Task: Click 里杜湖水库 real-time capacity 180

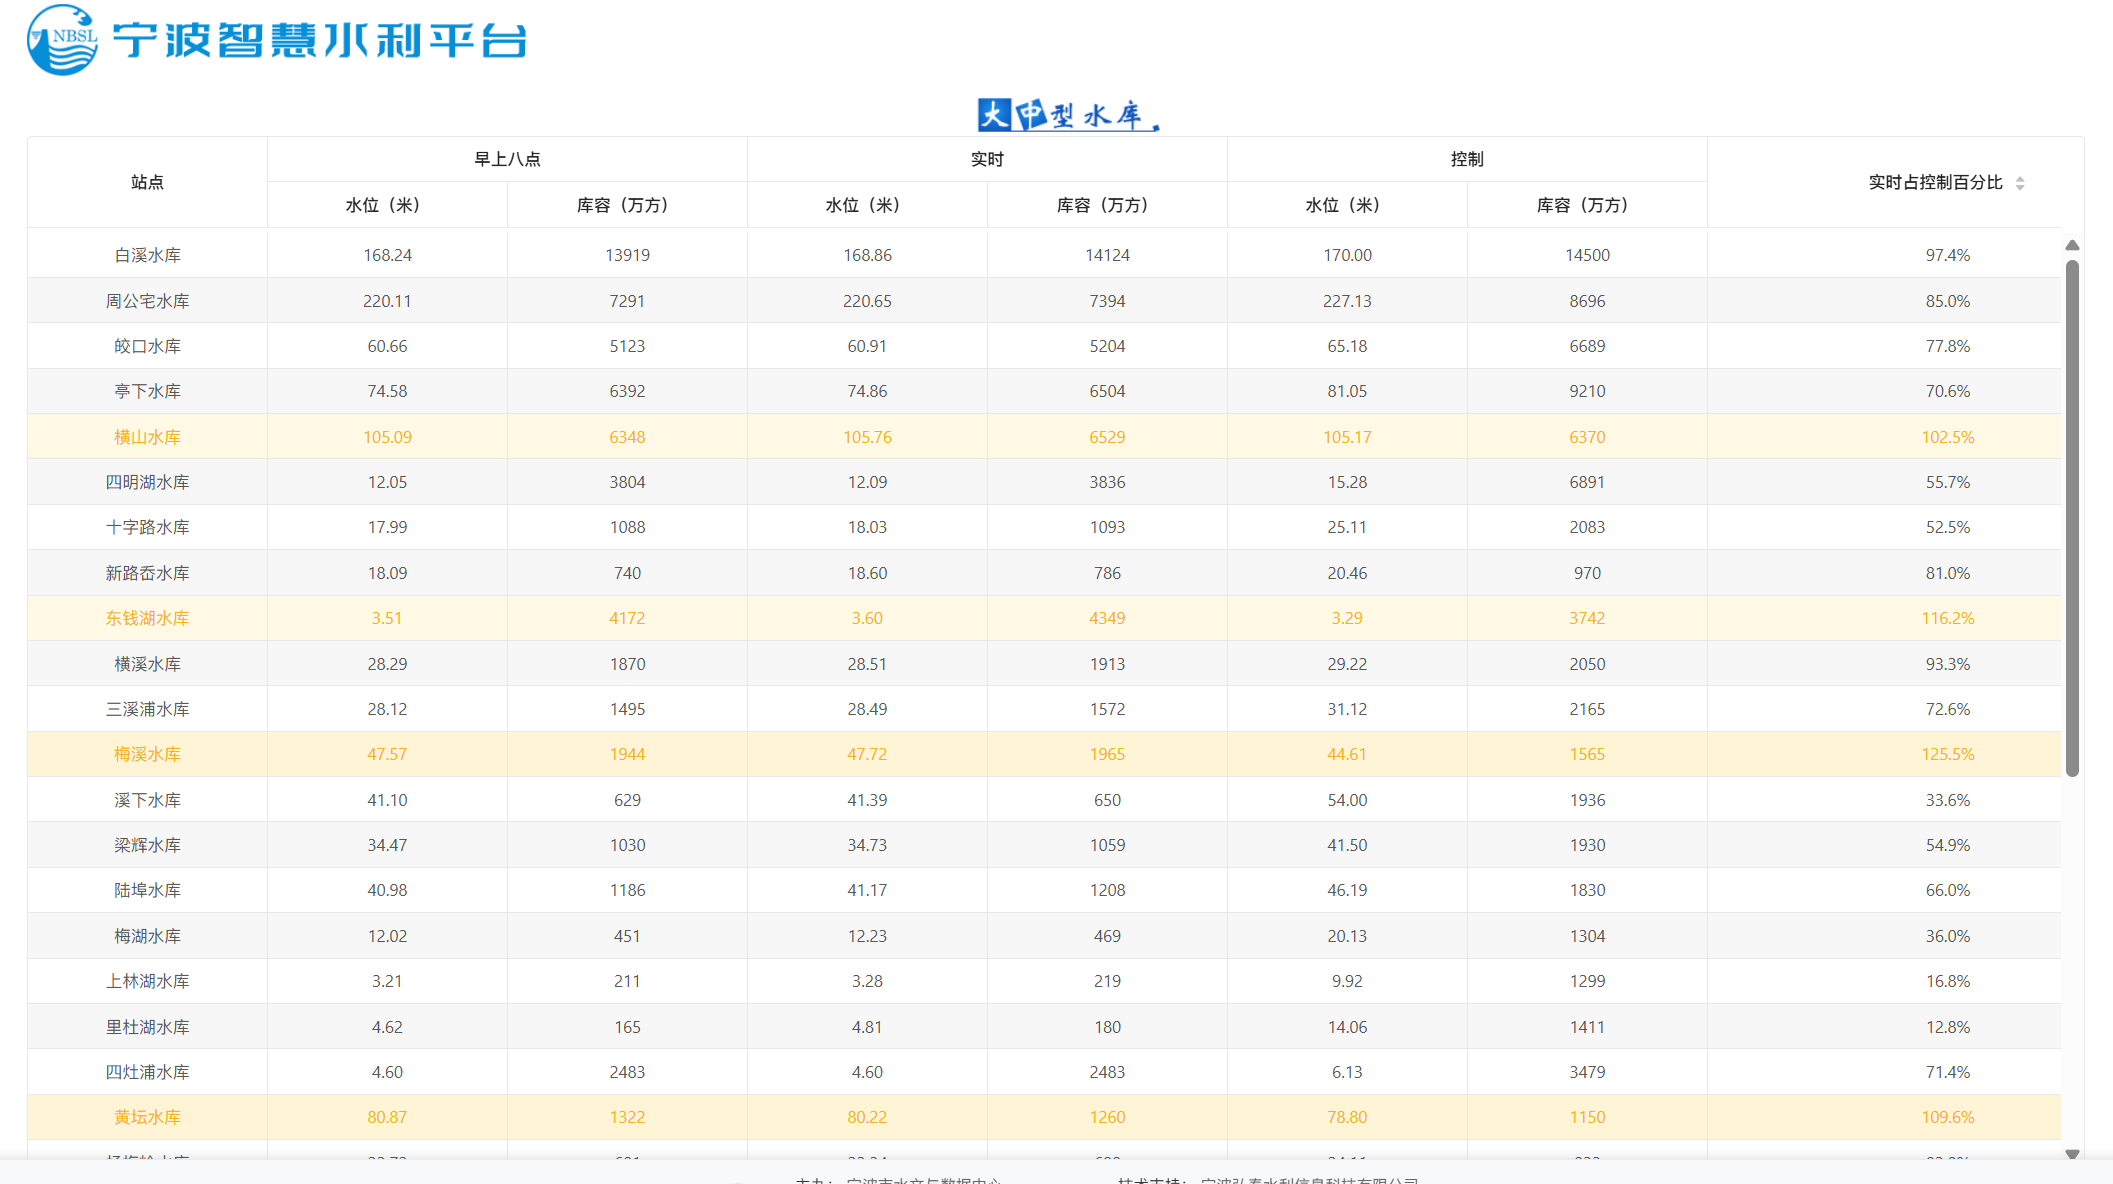Action: tap(1107, 1027)
